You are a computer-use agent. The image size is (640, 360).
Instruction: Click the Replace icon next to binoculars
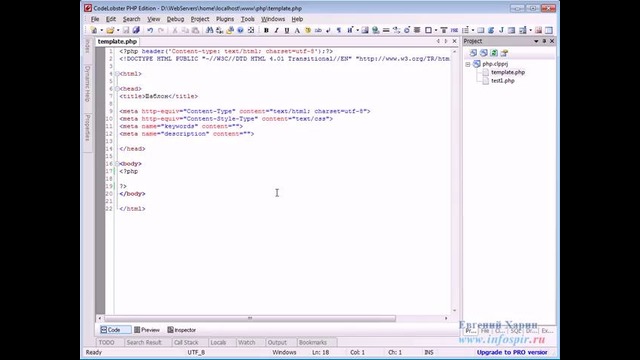tap(220, 30)
